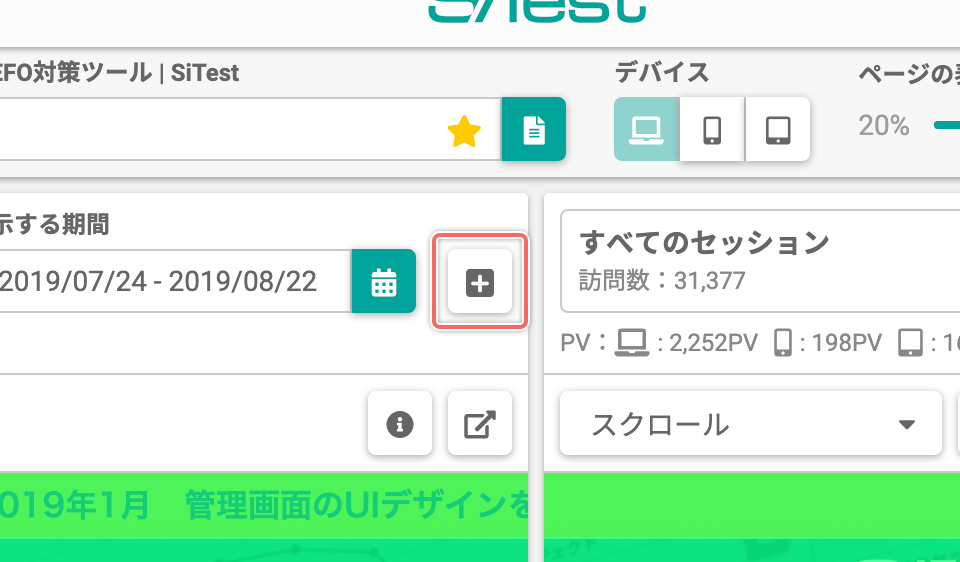Click the 198PV smartphone count
The height and width of the screenshot is (562, 960).
point(847,343)
